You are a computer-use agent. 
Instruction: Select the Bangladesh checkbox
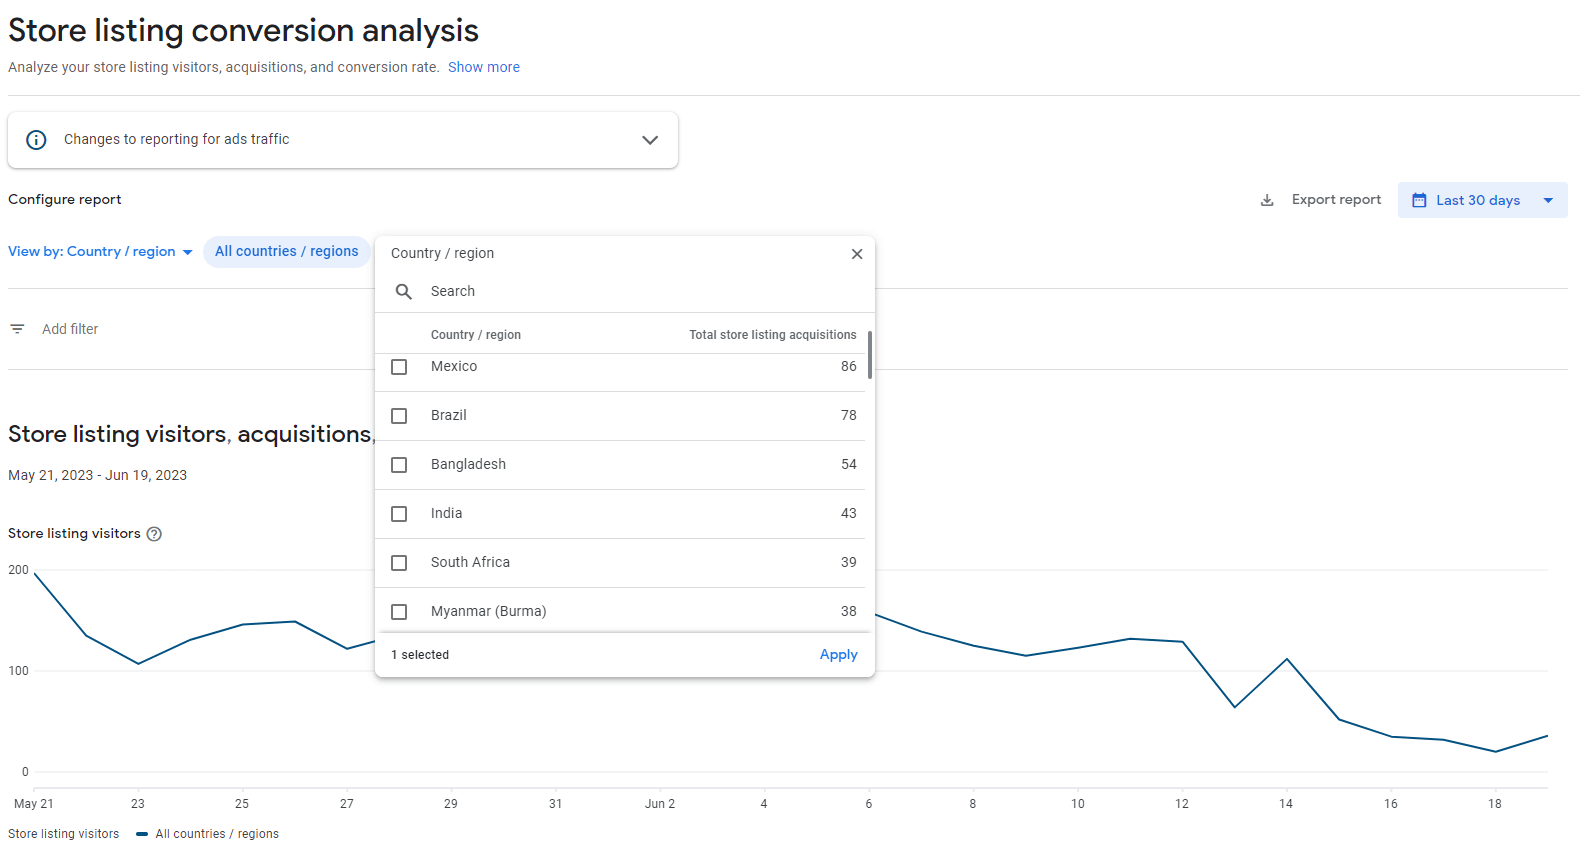click(399, 465)
